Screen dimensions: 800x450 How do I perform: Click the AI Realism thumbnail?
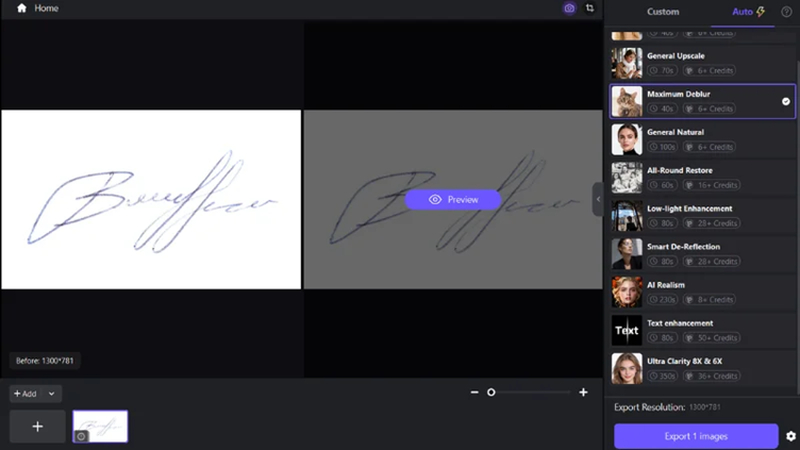coord(627,292)
